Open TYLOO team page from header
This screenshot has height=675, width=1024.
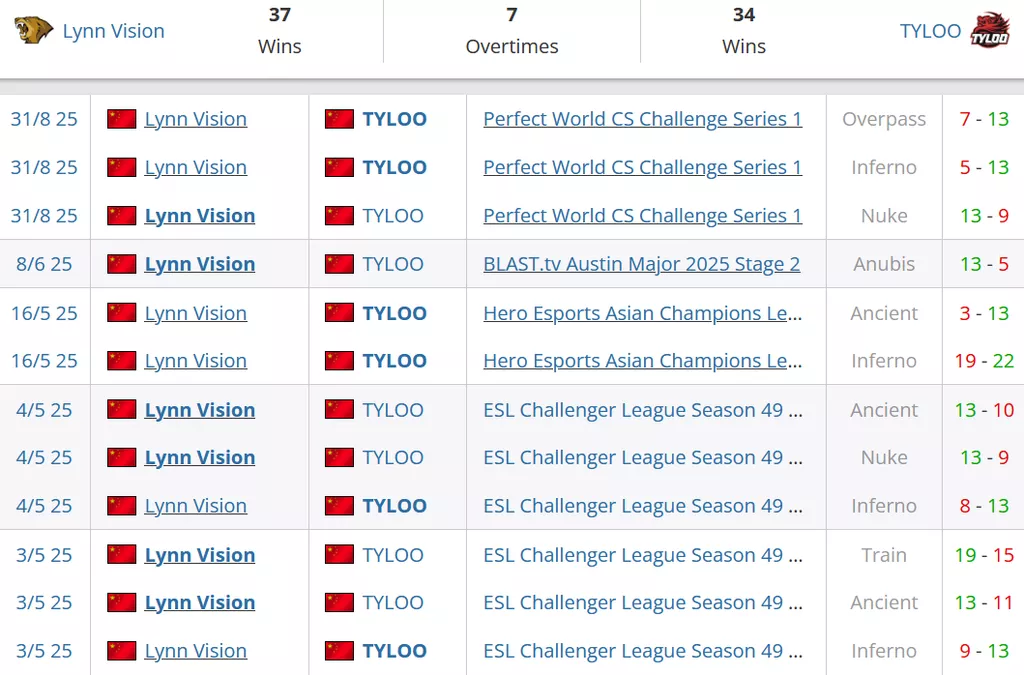click(930, 31)
